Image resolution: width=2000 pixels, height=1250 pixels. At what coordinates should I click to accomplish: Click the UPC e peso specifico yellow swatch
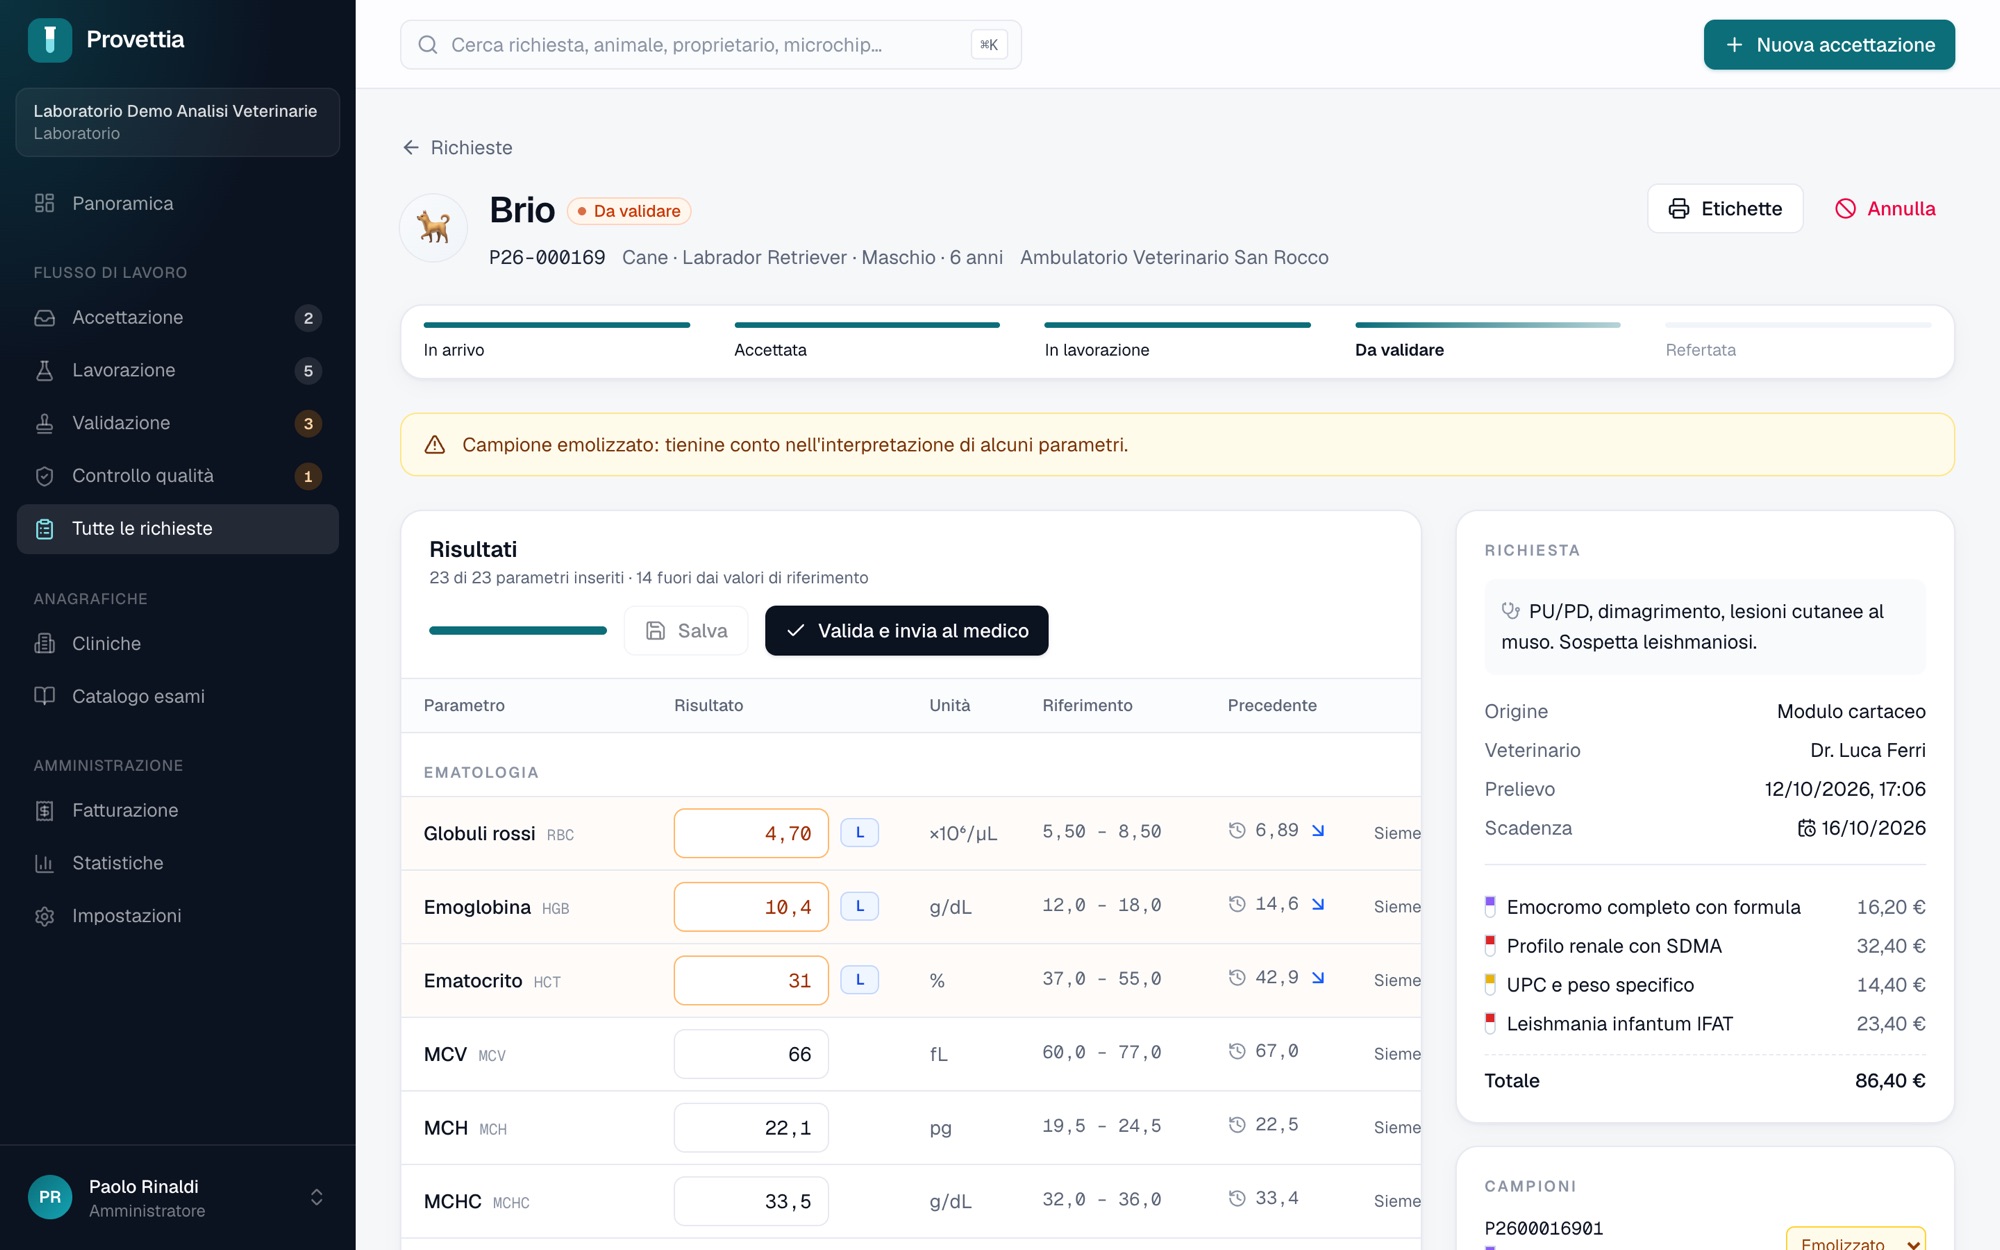(1490, 985)
